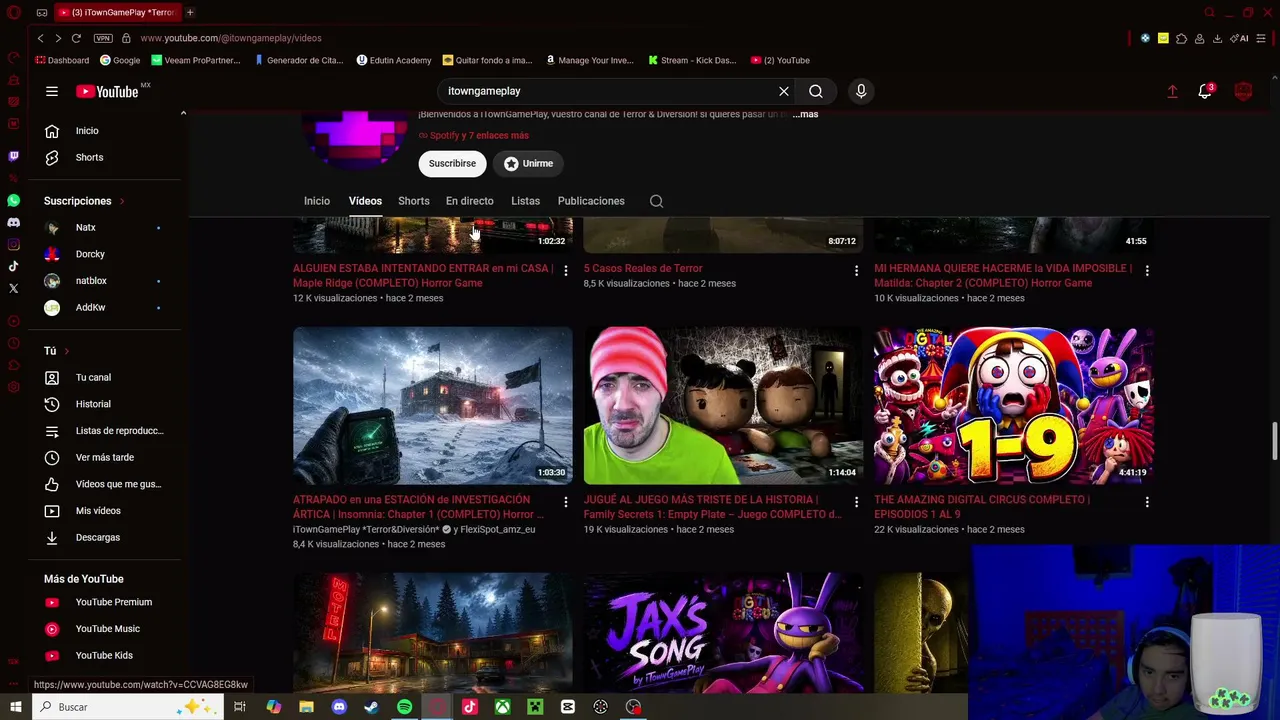Search within the channel using magnifier icon
Viewport: 1280px width, 720px height.
click(x=656, y=201)
